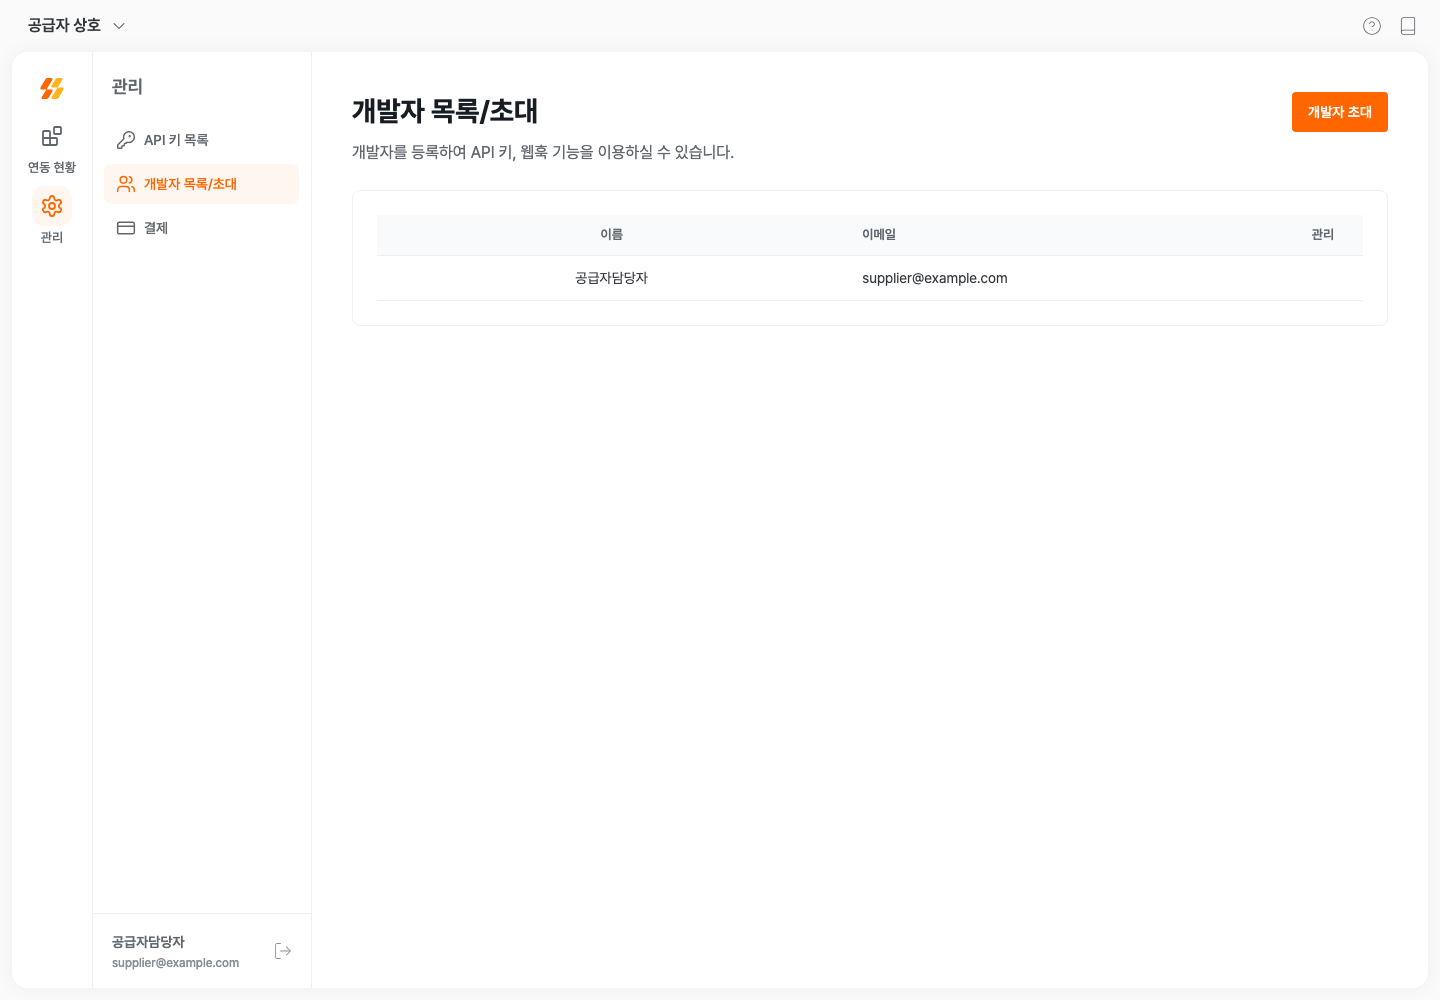
Task: Click the 관리 heading above the menu list
Action: pyautogui.click(x=127, y=87)
